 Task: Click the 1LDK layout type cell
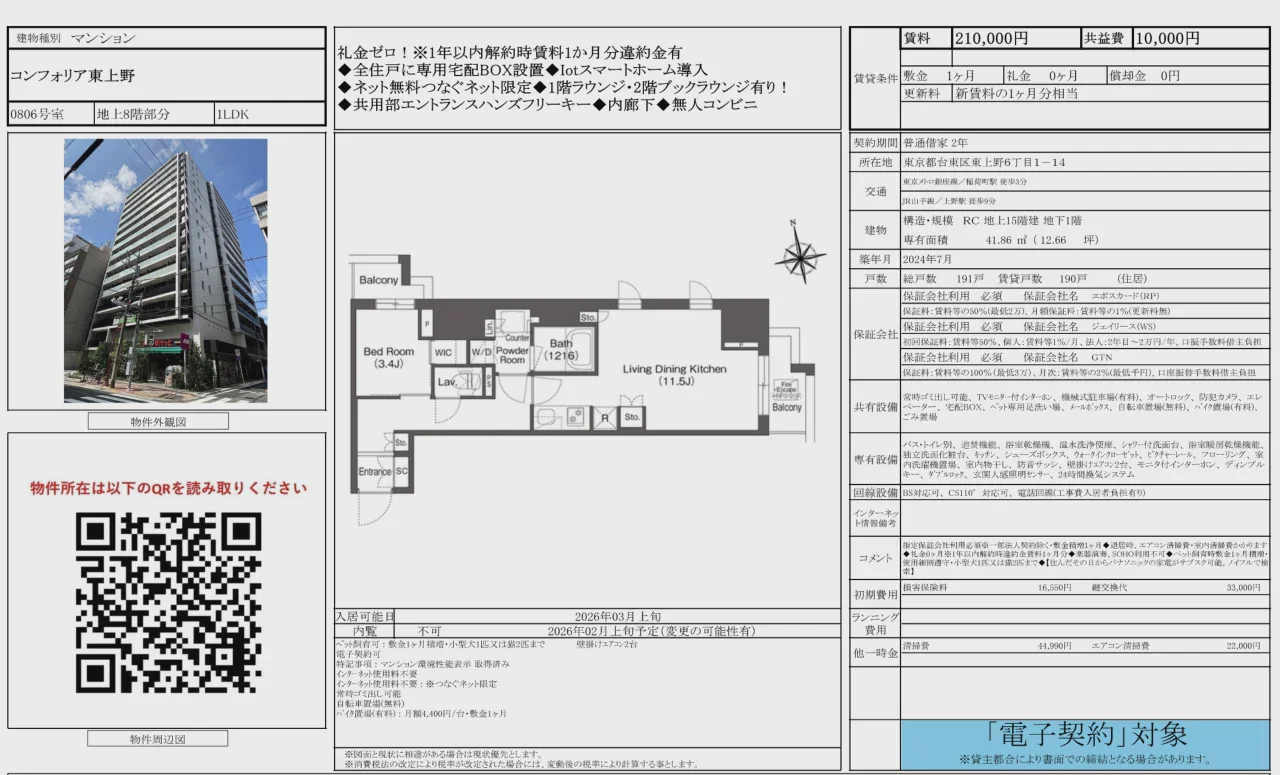click(x=233, y=114)
